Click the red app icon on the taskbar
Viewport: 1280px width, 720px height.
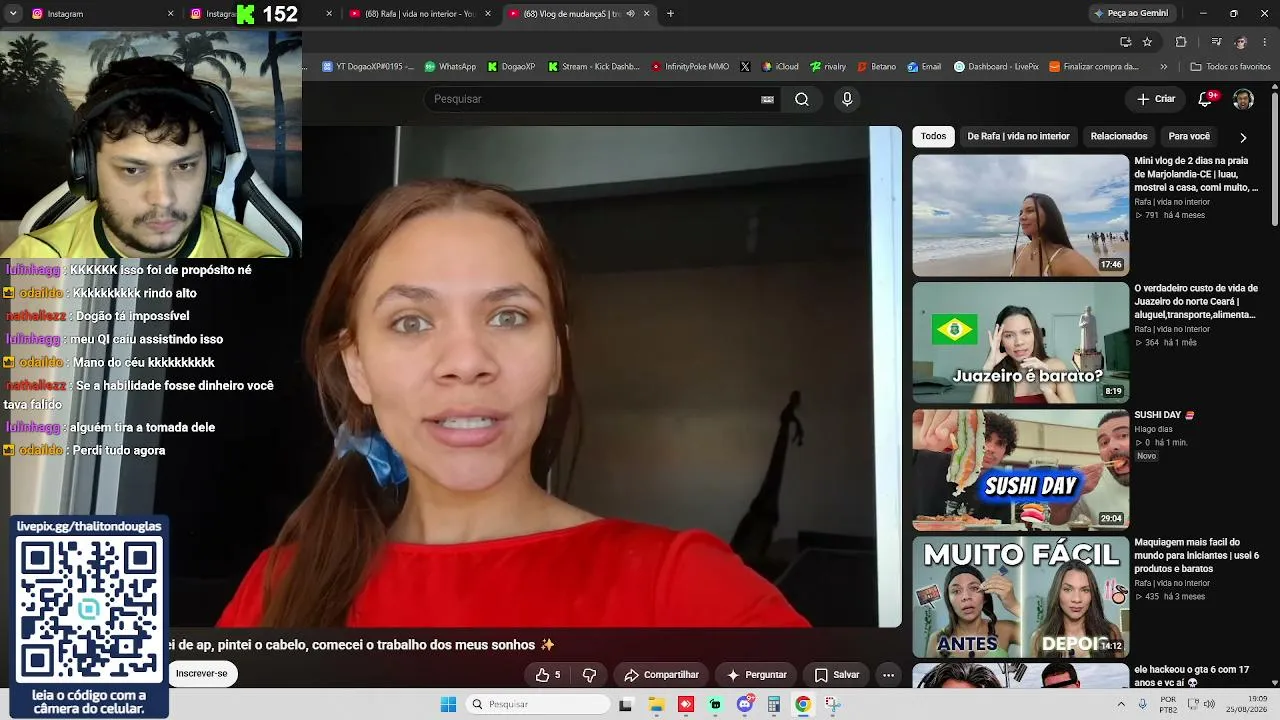click(x=685, y=704)
